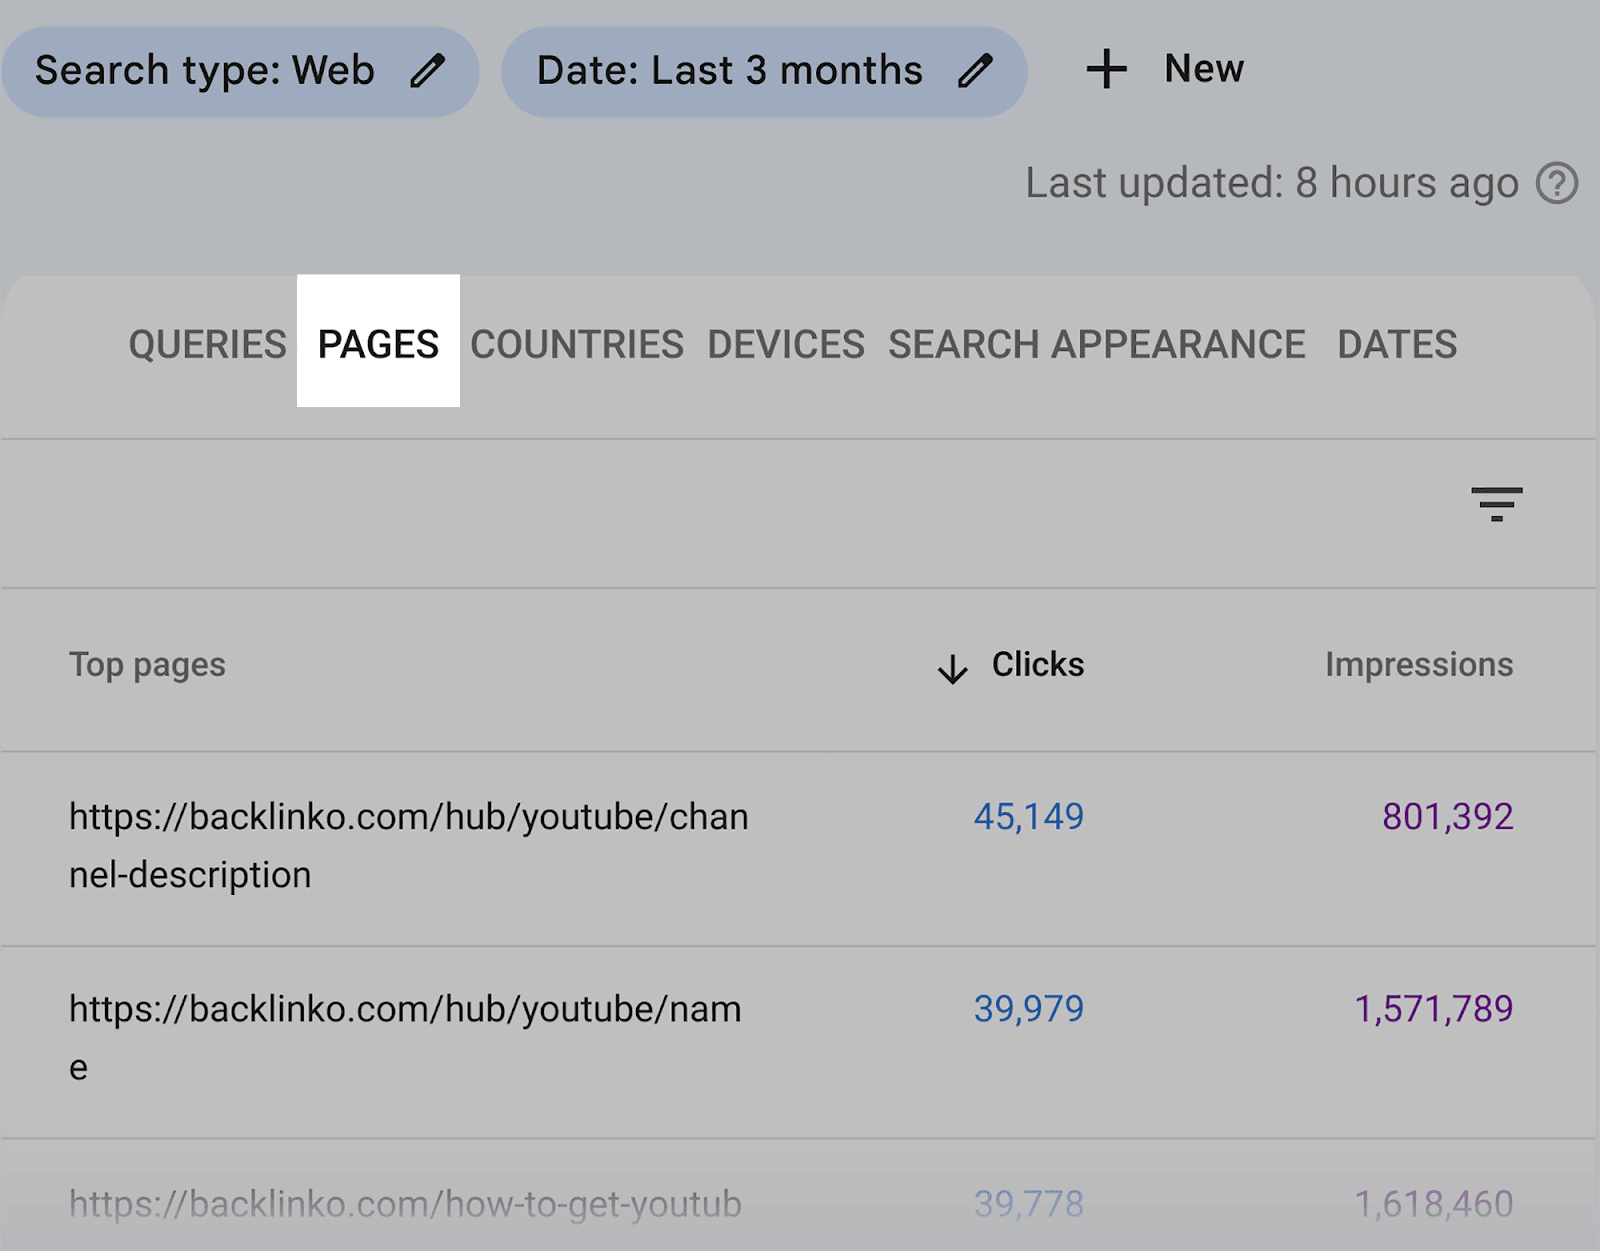The width and height of the screenshot is (1600, 1251).
Task: Switch to the Queries tab
Action: point(207,344)
